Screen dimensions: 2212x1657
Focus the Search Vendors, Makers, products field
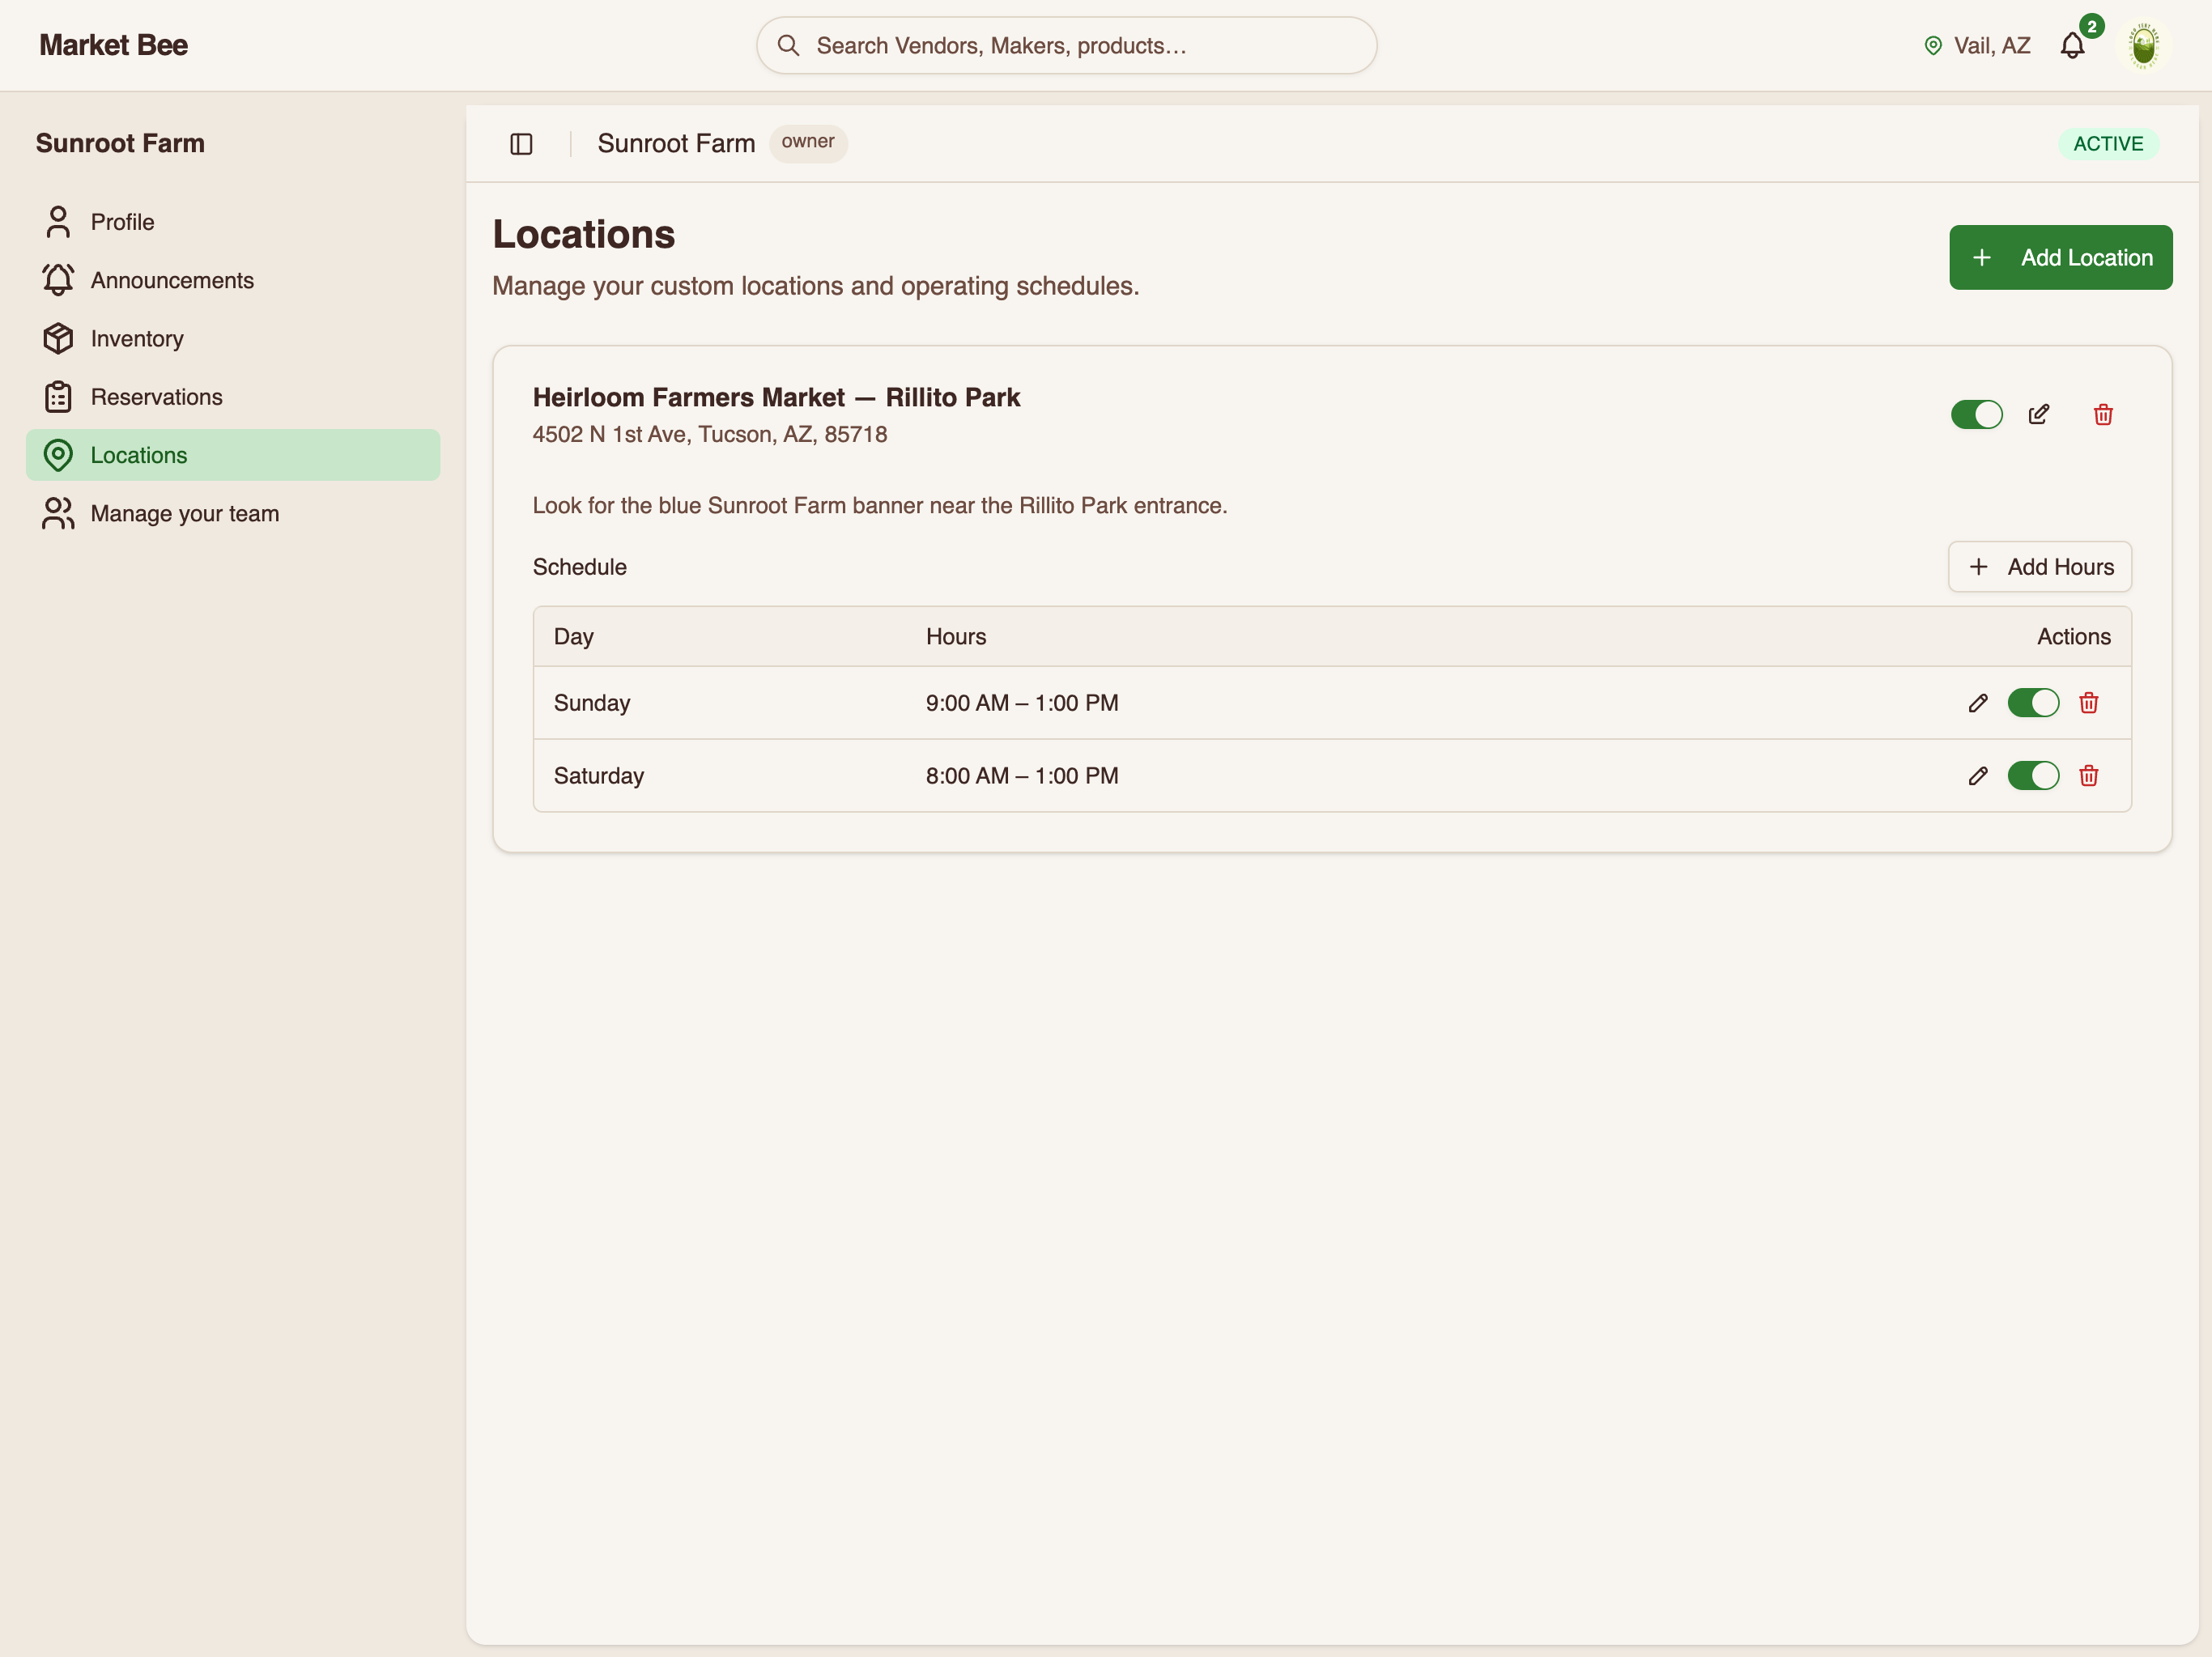click(1066, 46)
